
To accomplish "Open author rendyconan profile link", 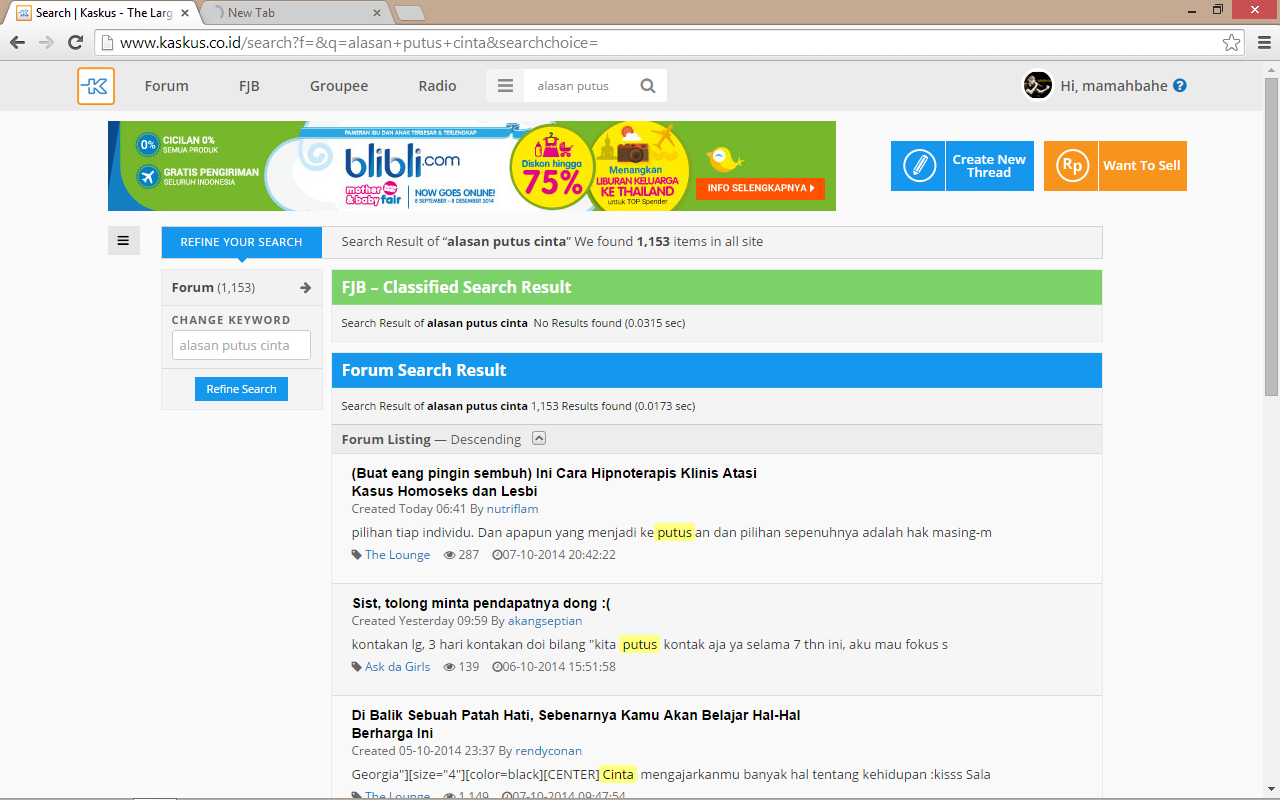I will 549,751.
